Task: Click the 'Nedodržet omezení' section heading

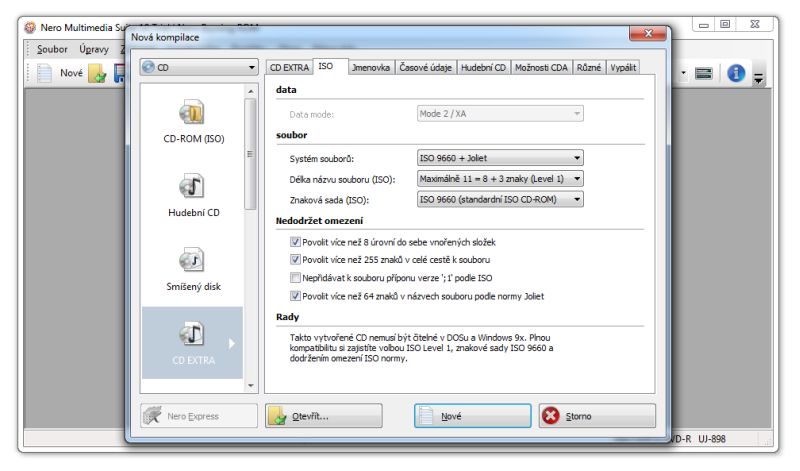Action: coord(319,221)
